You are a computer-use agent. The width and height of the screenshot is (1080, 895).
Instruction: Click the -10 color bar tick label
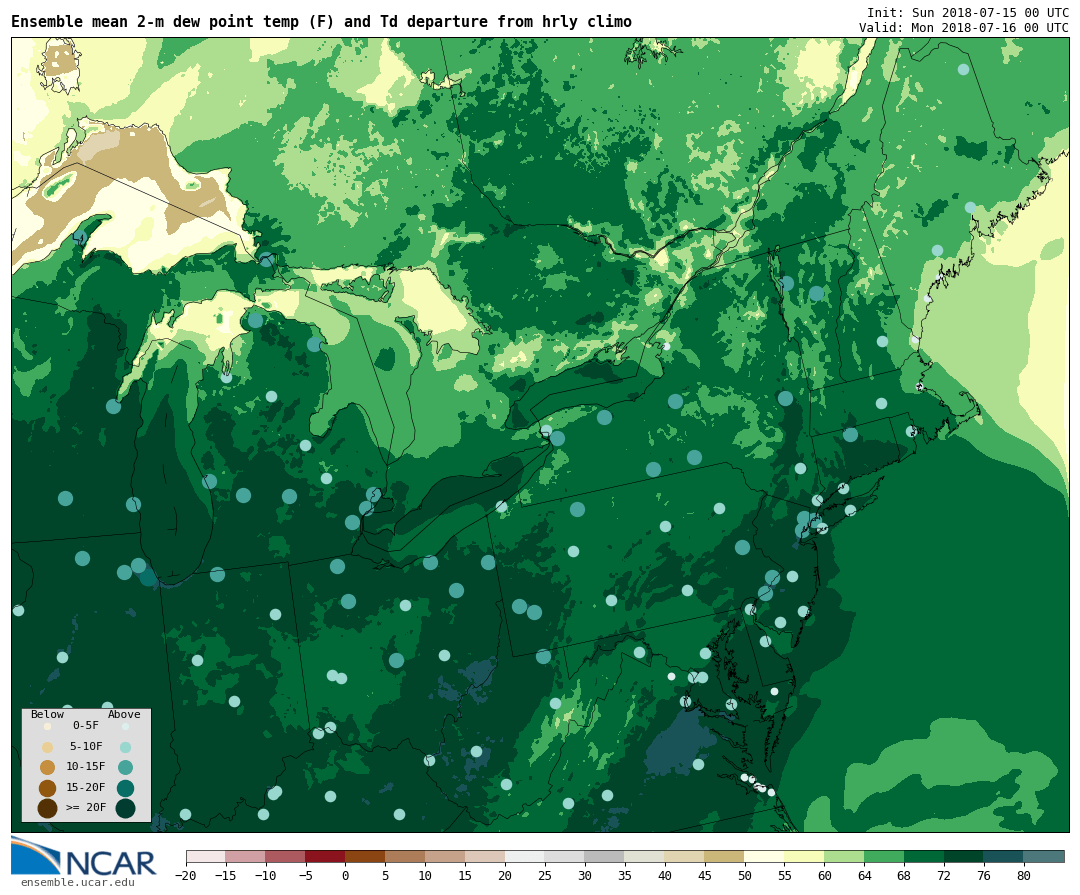265,876
